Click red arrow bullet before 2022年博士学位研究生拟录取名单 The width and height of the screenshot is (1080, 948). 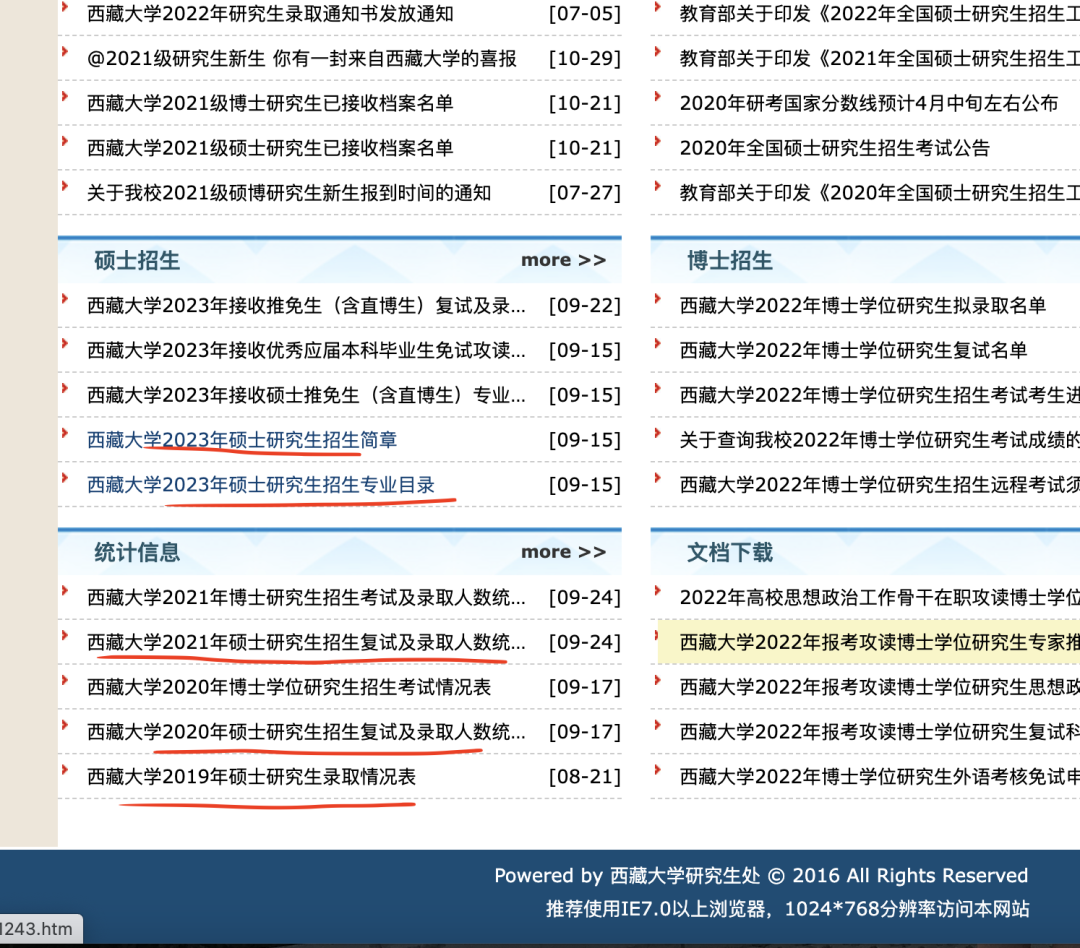click(657, 298)
